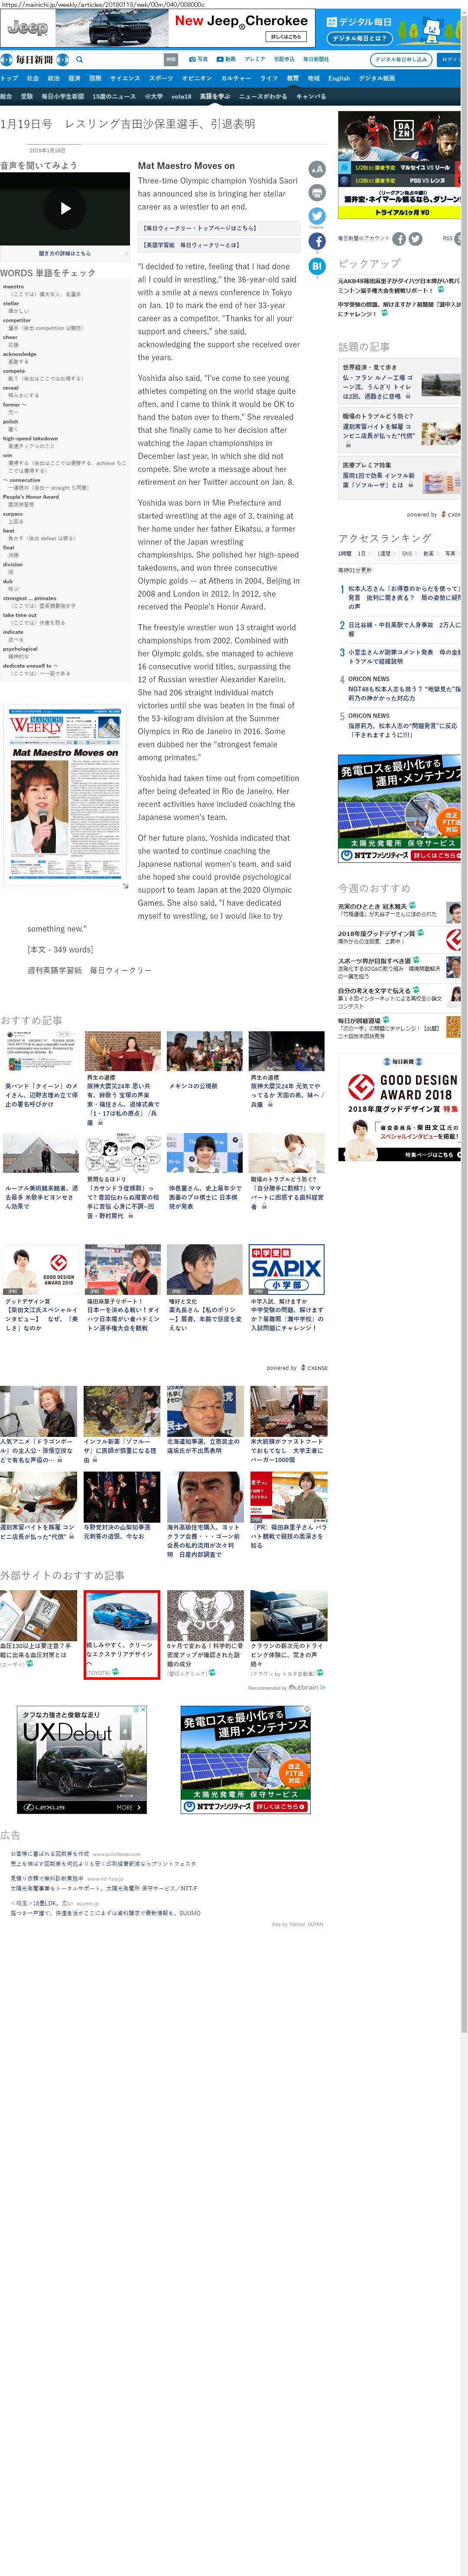Image resolution: width=468 pixels, height=2576 pixels.
Task: Open the SAPIX 小学部 recommended thumbnail
Action: [x=287, y=1270]
